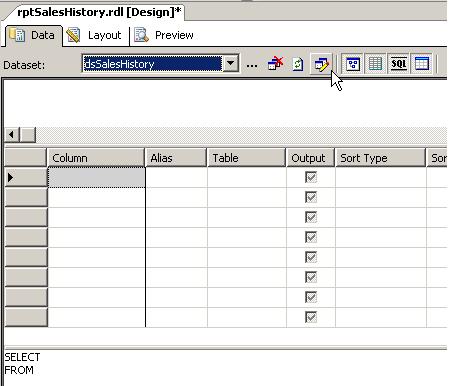Click the Table cell in first row
The width and height of the screenshot is (449, 386).
(247, 177)
